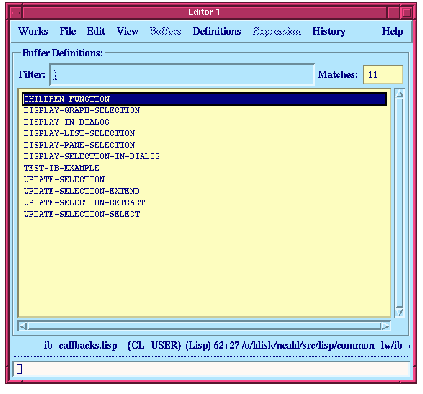Open the Edit menu

pos(96,31)
